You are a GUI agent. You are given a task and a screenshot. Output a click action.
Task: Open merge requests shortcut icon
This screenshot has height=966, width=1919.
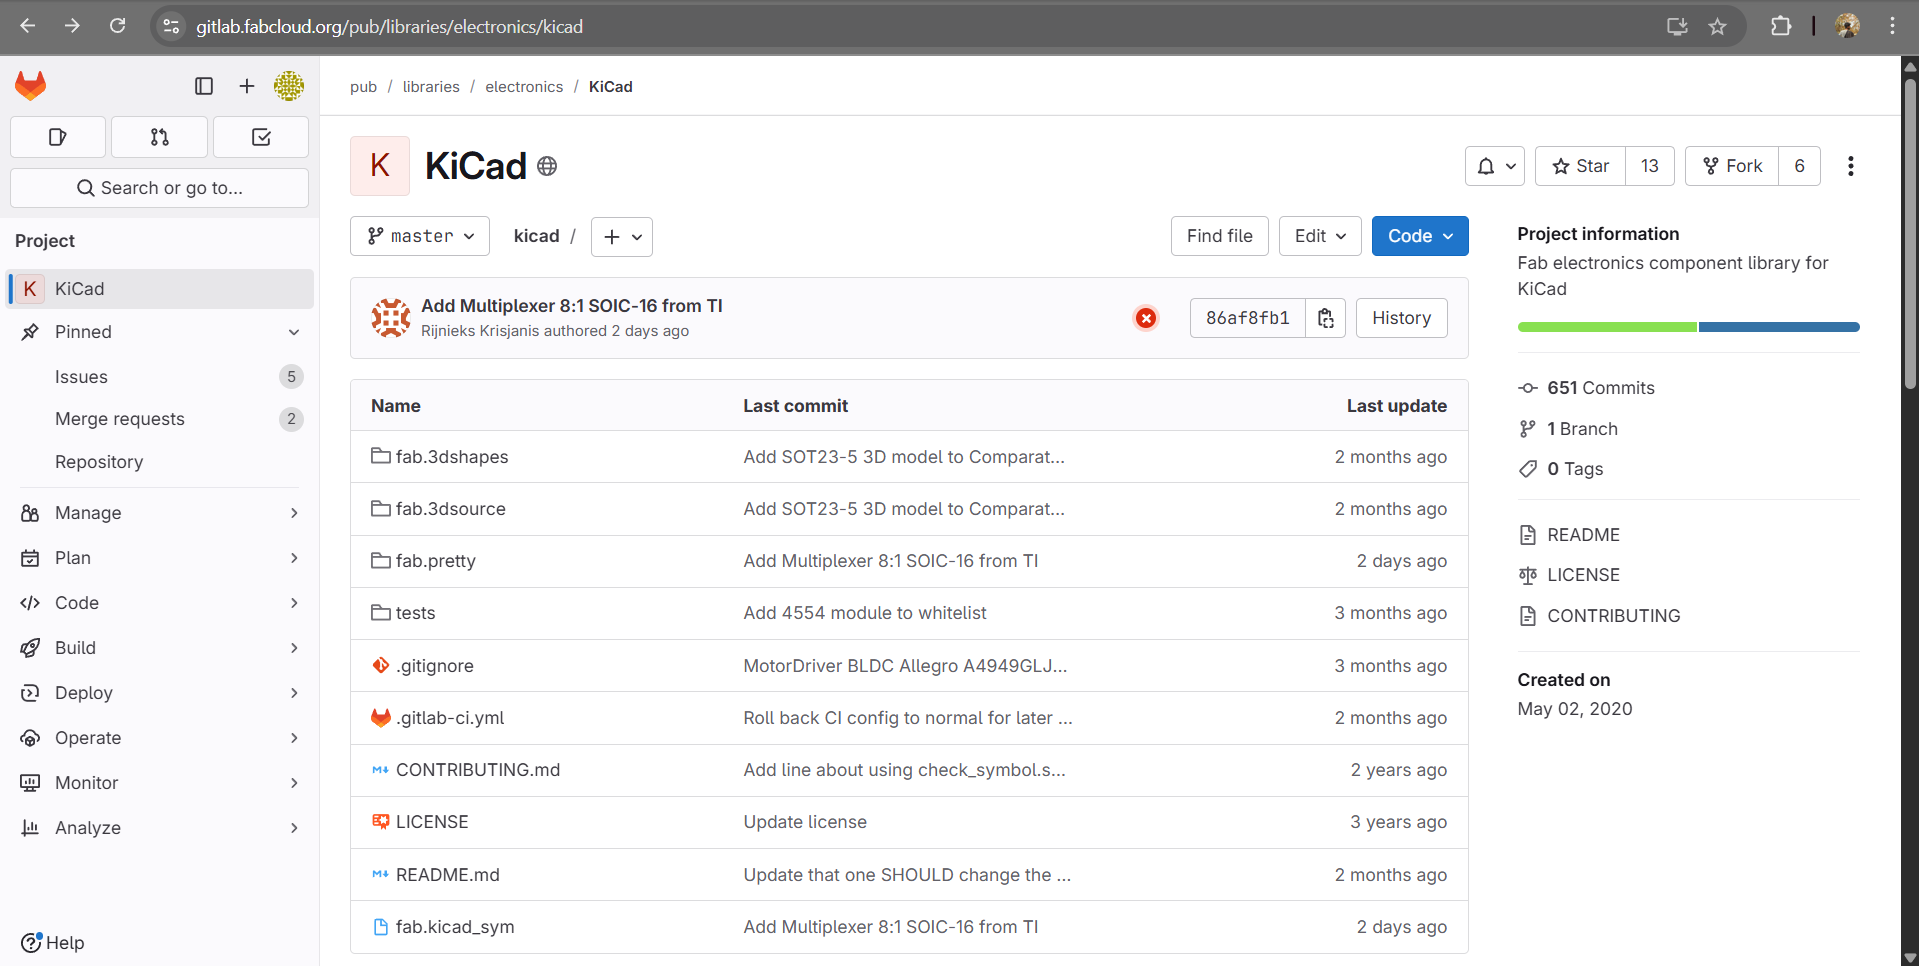click(160, 137)
